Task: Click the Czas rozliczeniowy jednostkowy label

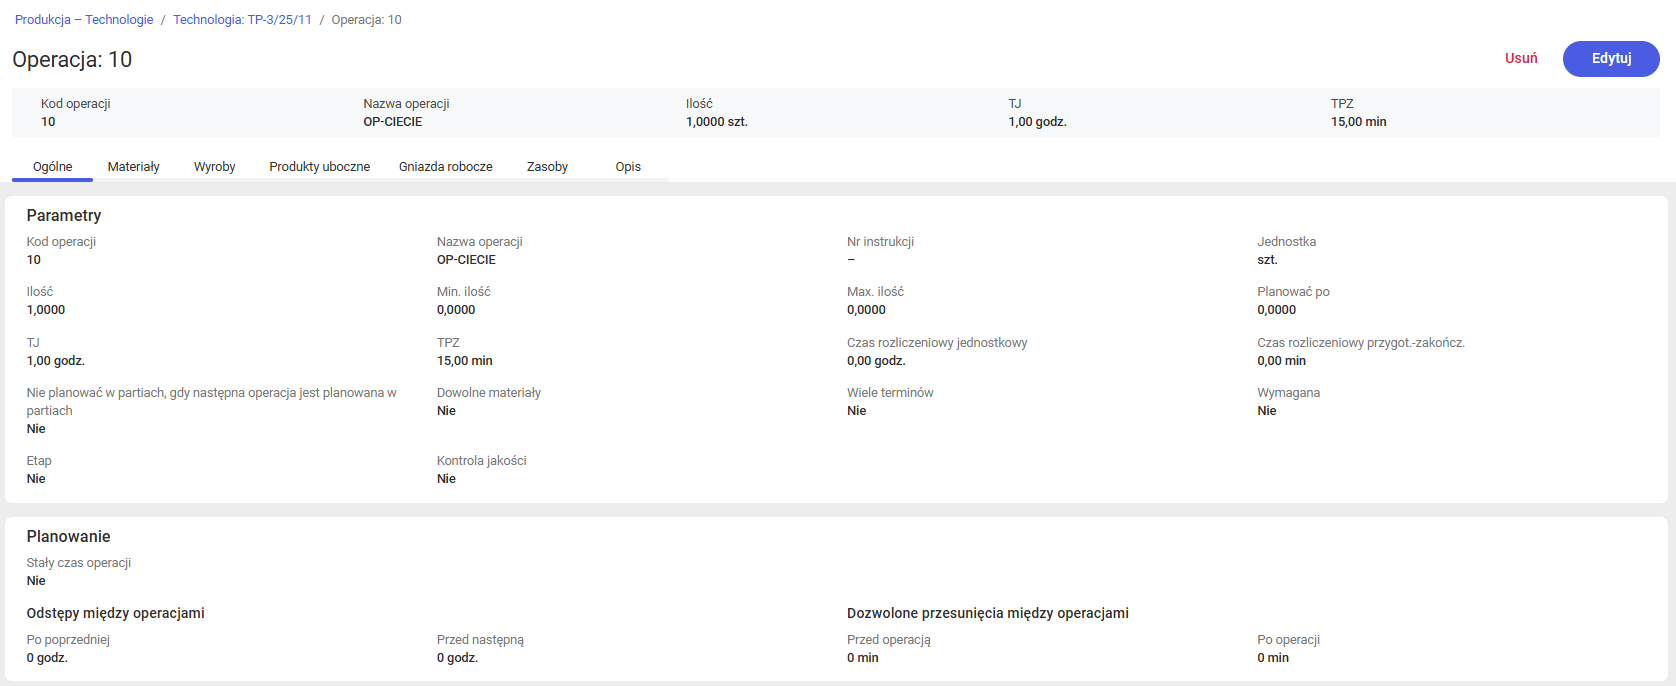Action: pyautogui.click(x=937, y=343)
